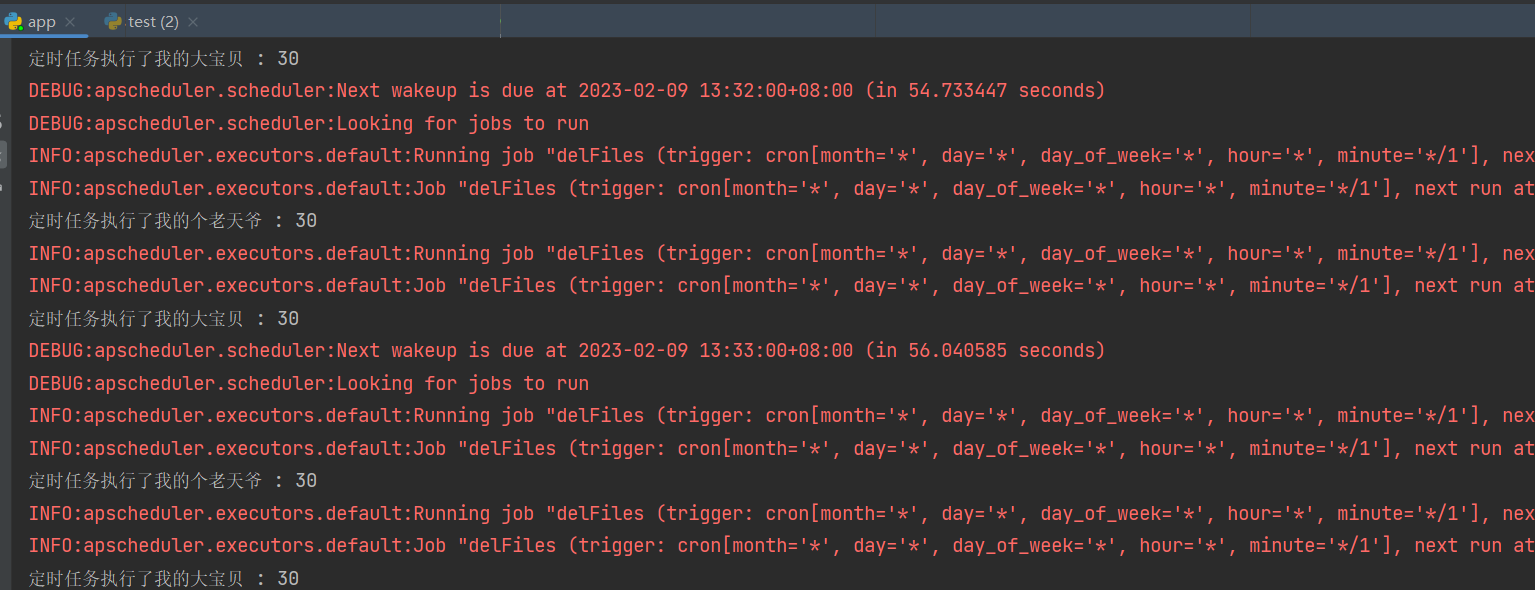1535x590 pixels.
Task: Click the gutter strip beside the console output
Action: coord(6,300)
